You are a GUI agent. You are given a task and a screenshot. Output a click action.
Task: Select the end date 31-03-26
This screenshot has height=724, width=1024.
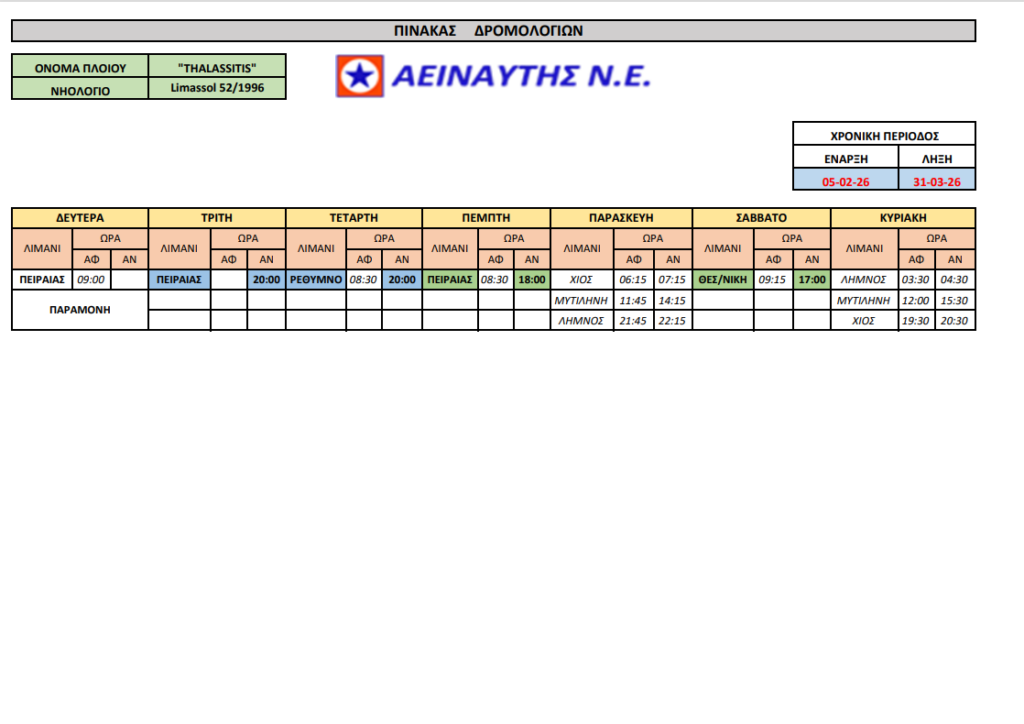click(x=937, y=181)
